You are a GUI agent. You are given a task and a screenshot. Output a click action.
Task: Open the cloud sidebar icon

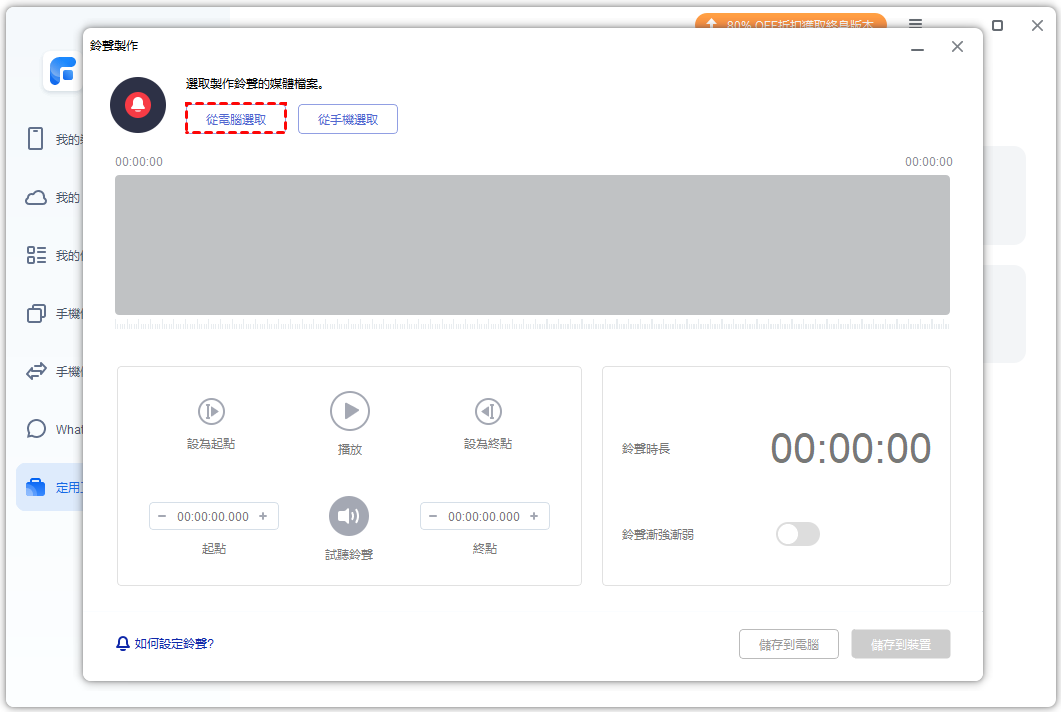tap(36, 198)
